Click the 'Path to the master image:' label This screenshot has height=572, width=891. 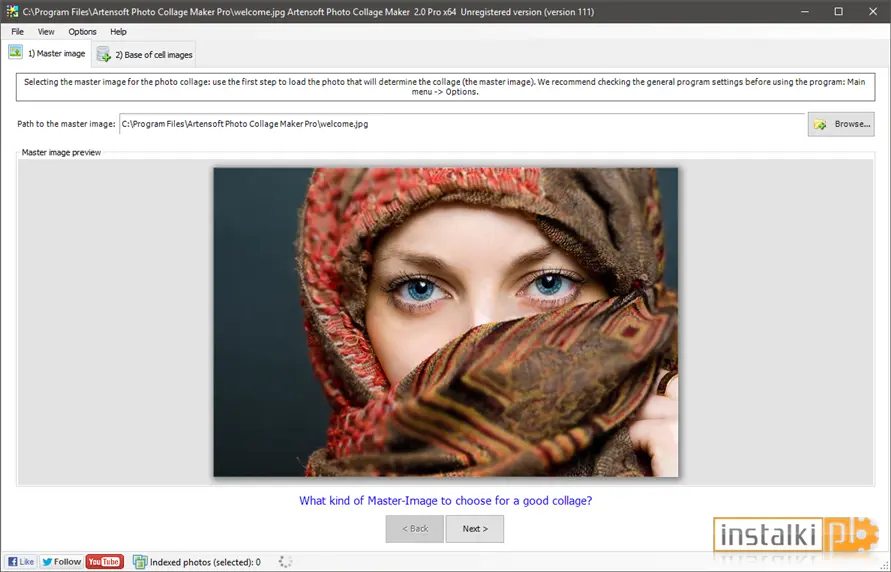point(66,124)
